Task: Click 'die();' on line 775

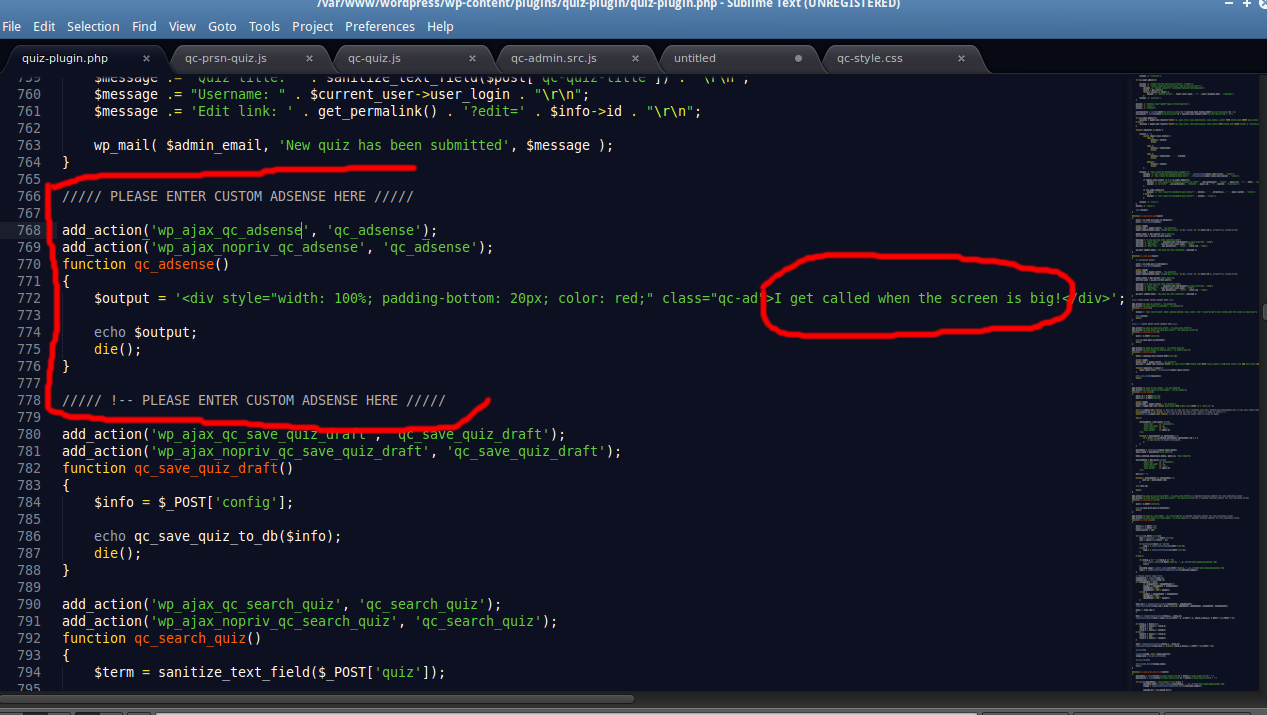Action: (118, 349)
